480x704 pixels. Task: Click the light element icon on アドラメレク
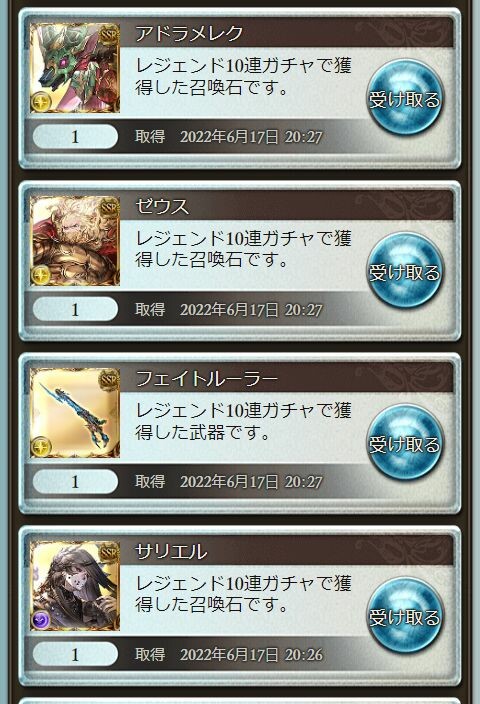(41, 102)
